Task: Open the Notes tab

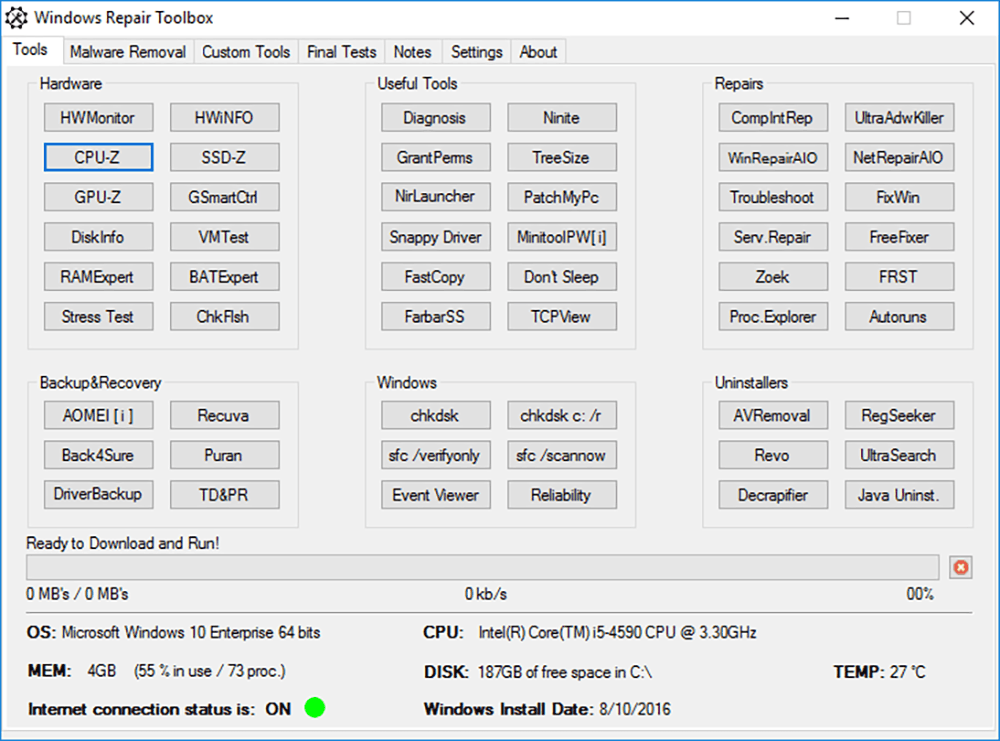Action: [412, 52]
